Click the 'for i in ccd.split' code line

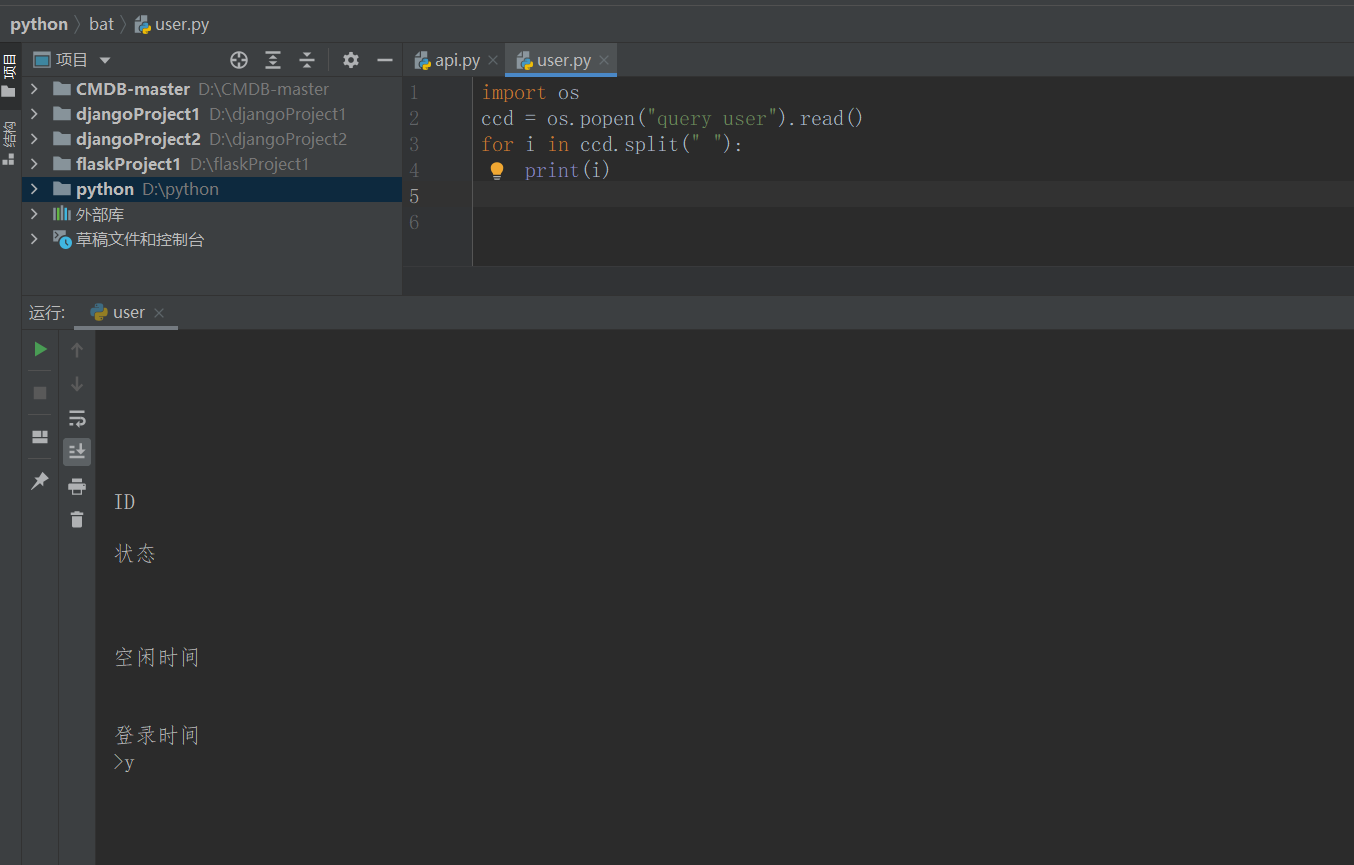612,145
